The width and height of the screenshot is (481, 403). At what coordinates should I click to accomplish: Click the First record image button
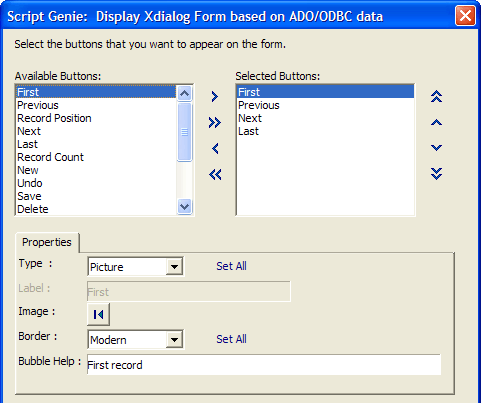click(x=98, y=314)
